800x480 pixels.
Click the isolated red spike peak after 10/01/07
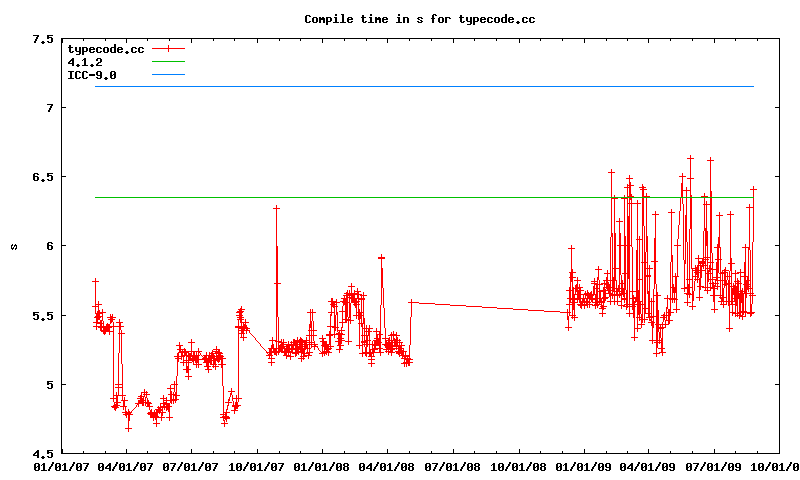coord(276,208)
